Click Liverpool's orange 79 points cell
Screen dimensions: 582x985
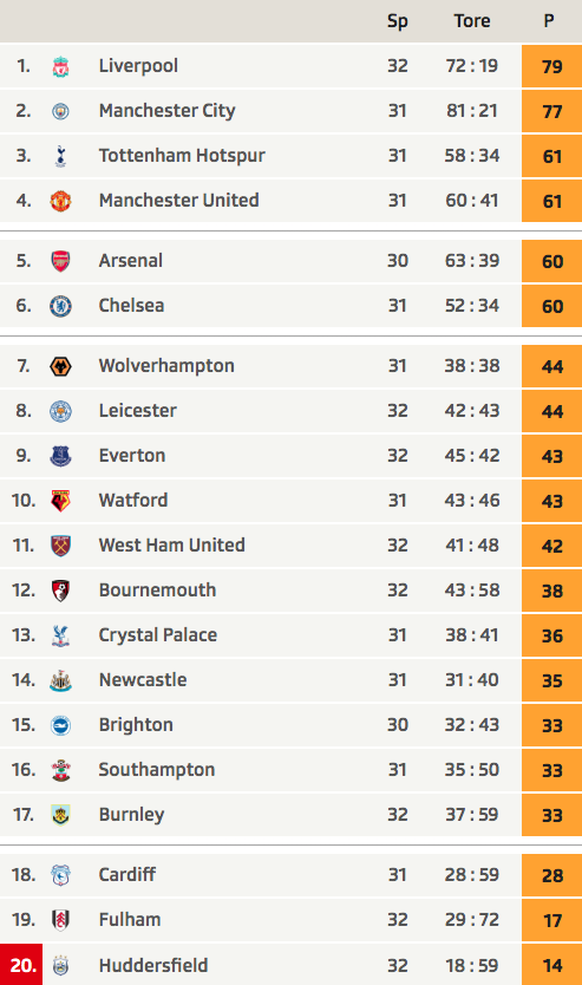pos(552,66)
